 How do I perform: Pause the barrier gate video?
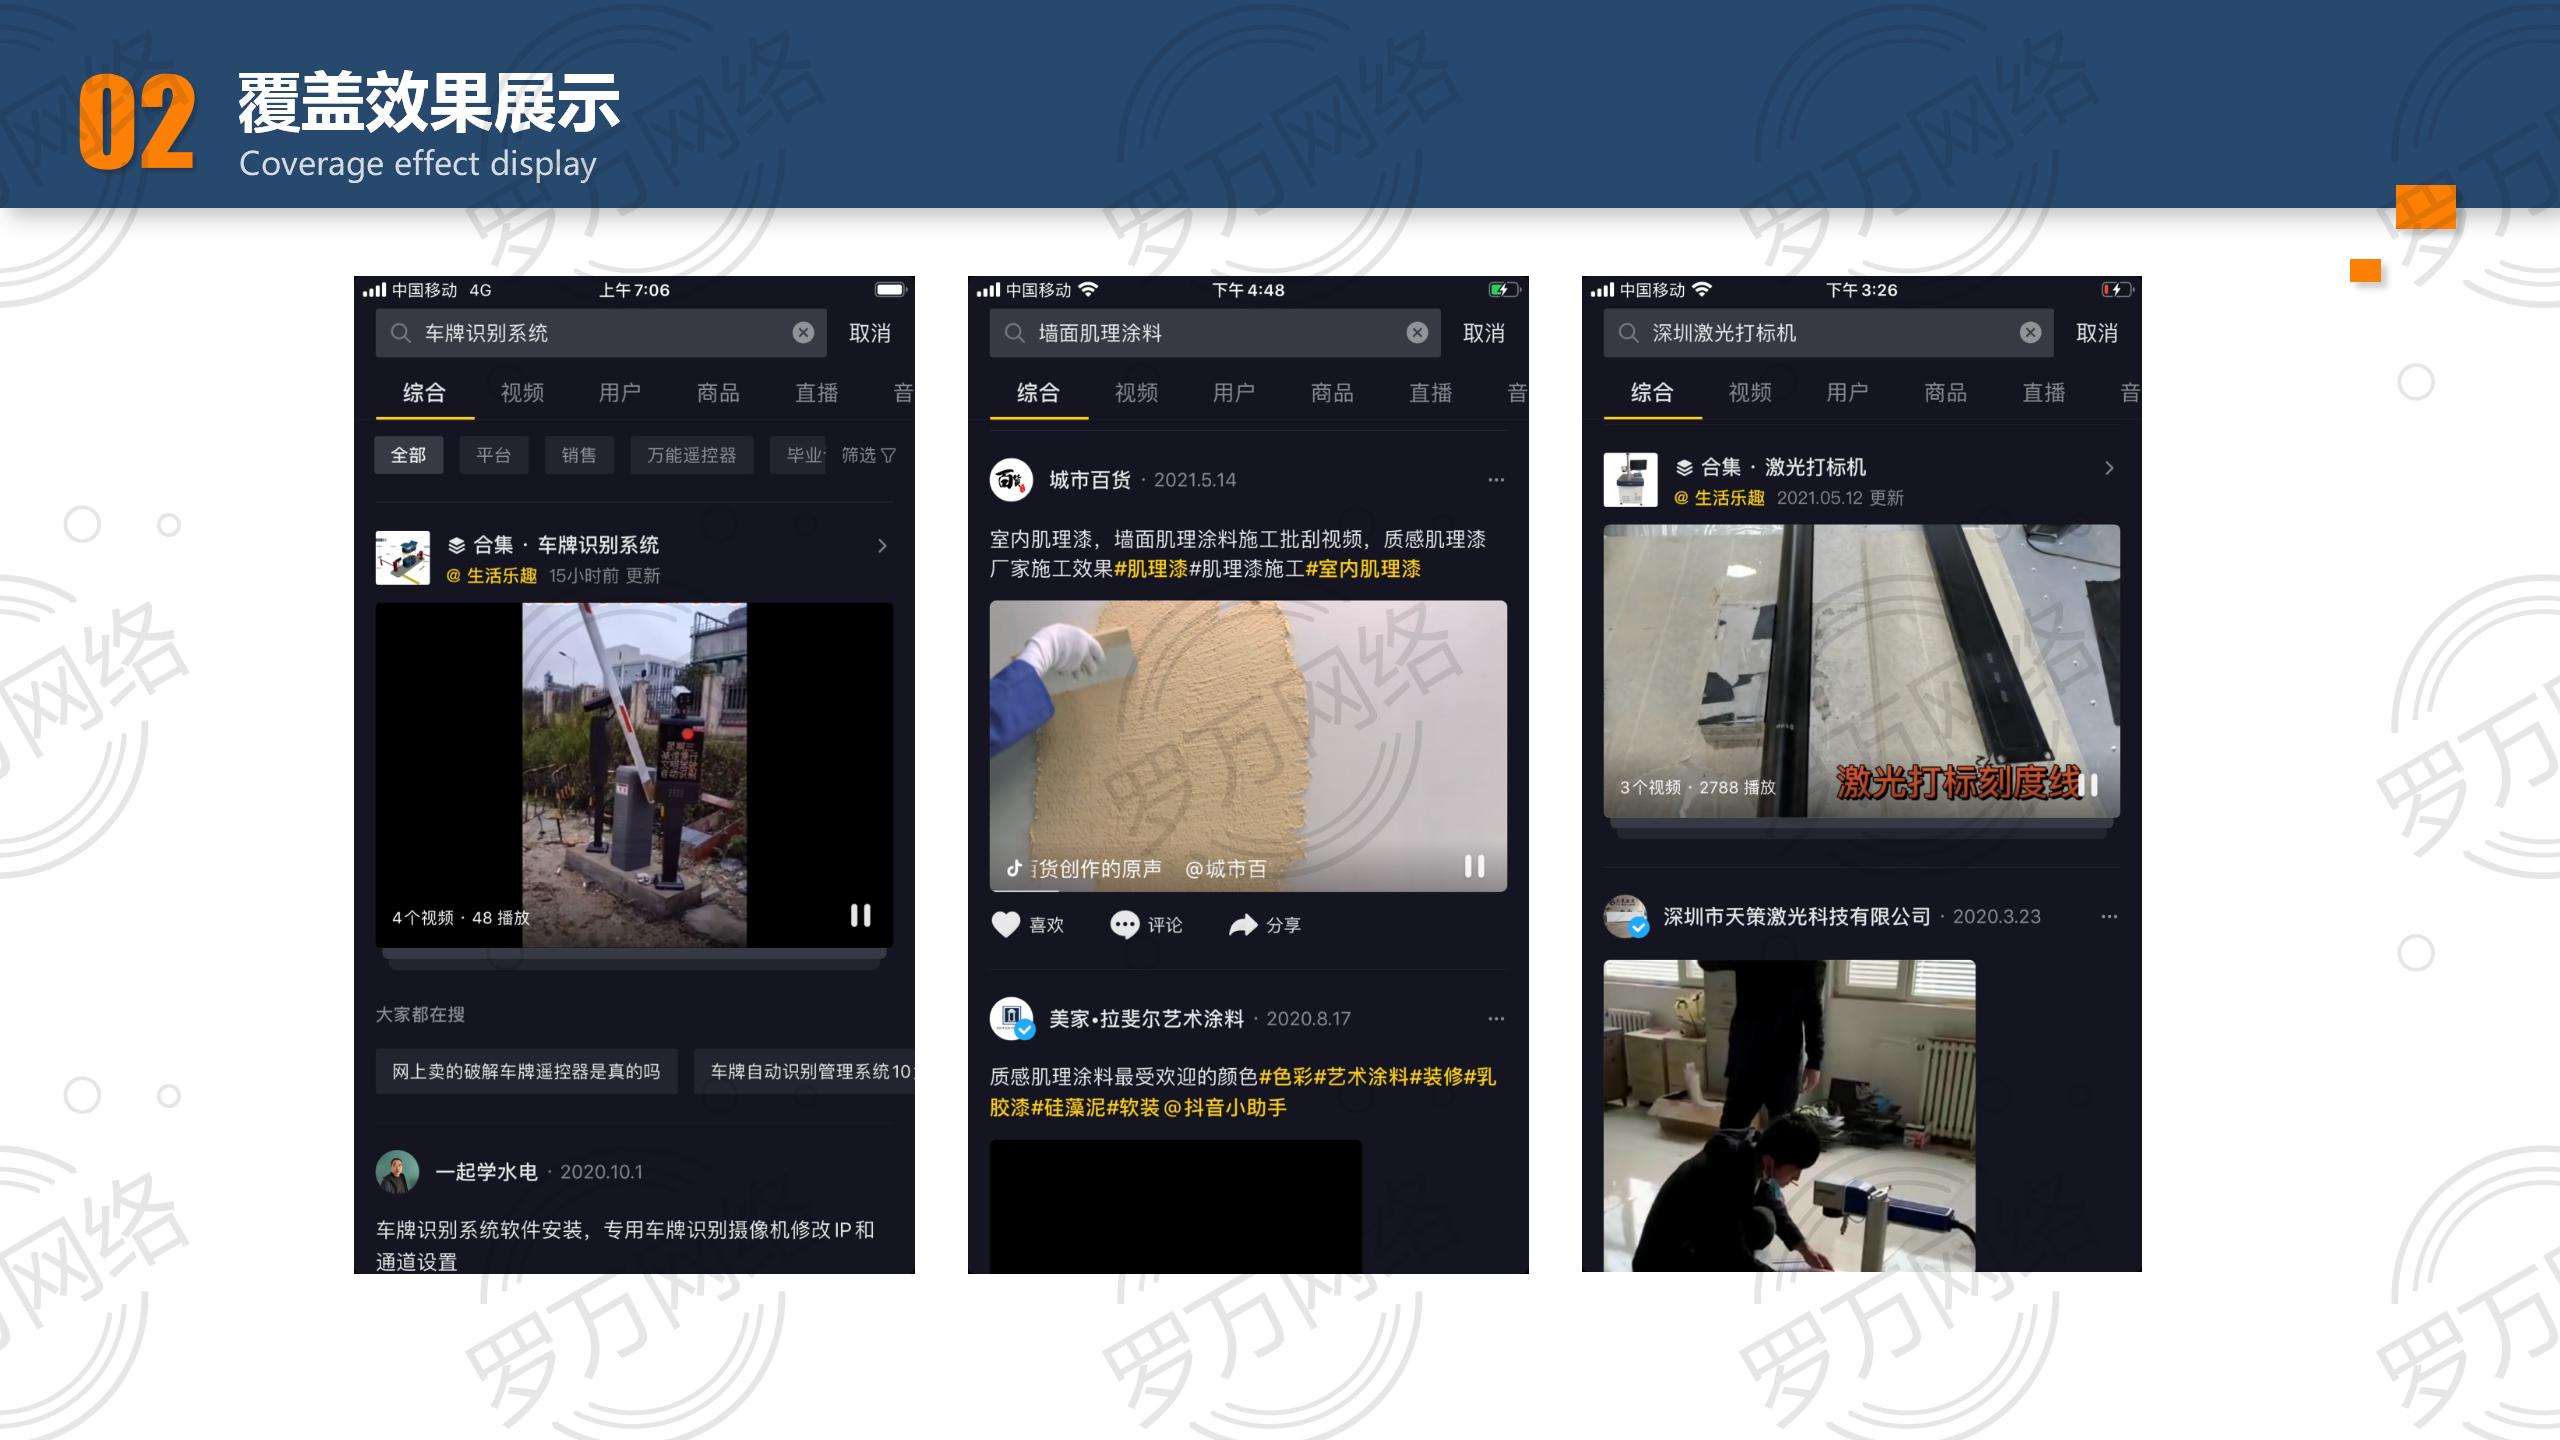coord(860,915)
